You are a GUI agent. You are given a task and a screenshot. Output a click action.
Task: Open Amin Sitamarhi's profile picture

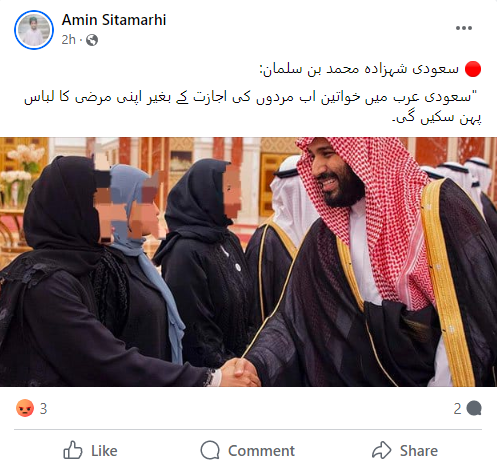point(34,30)
